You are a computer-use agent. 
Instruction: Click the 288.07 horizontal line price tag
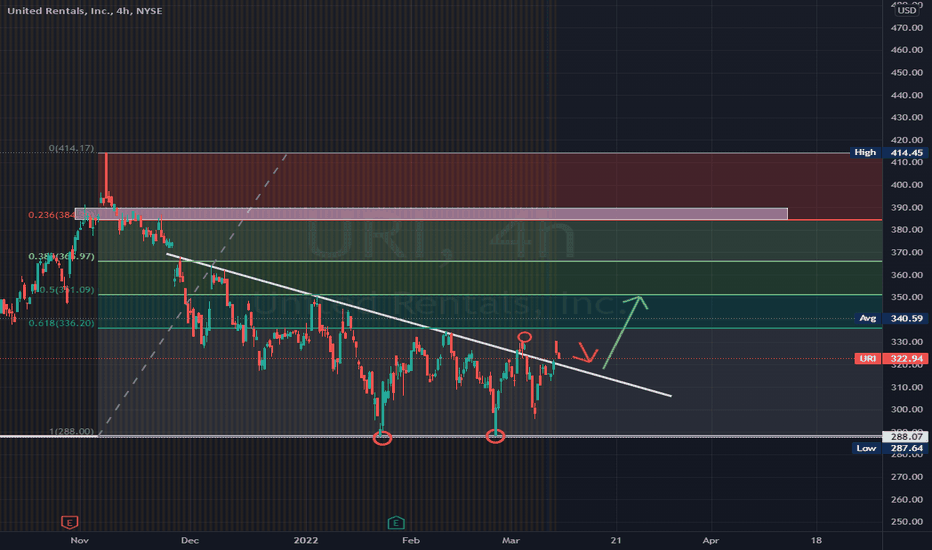(x=906, y=436)
